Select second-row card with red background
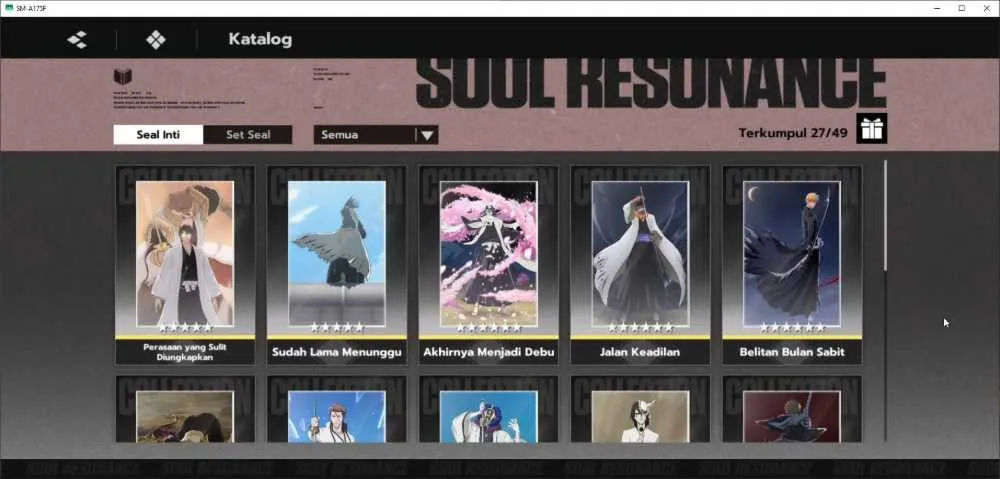 792,409
